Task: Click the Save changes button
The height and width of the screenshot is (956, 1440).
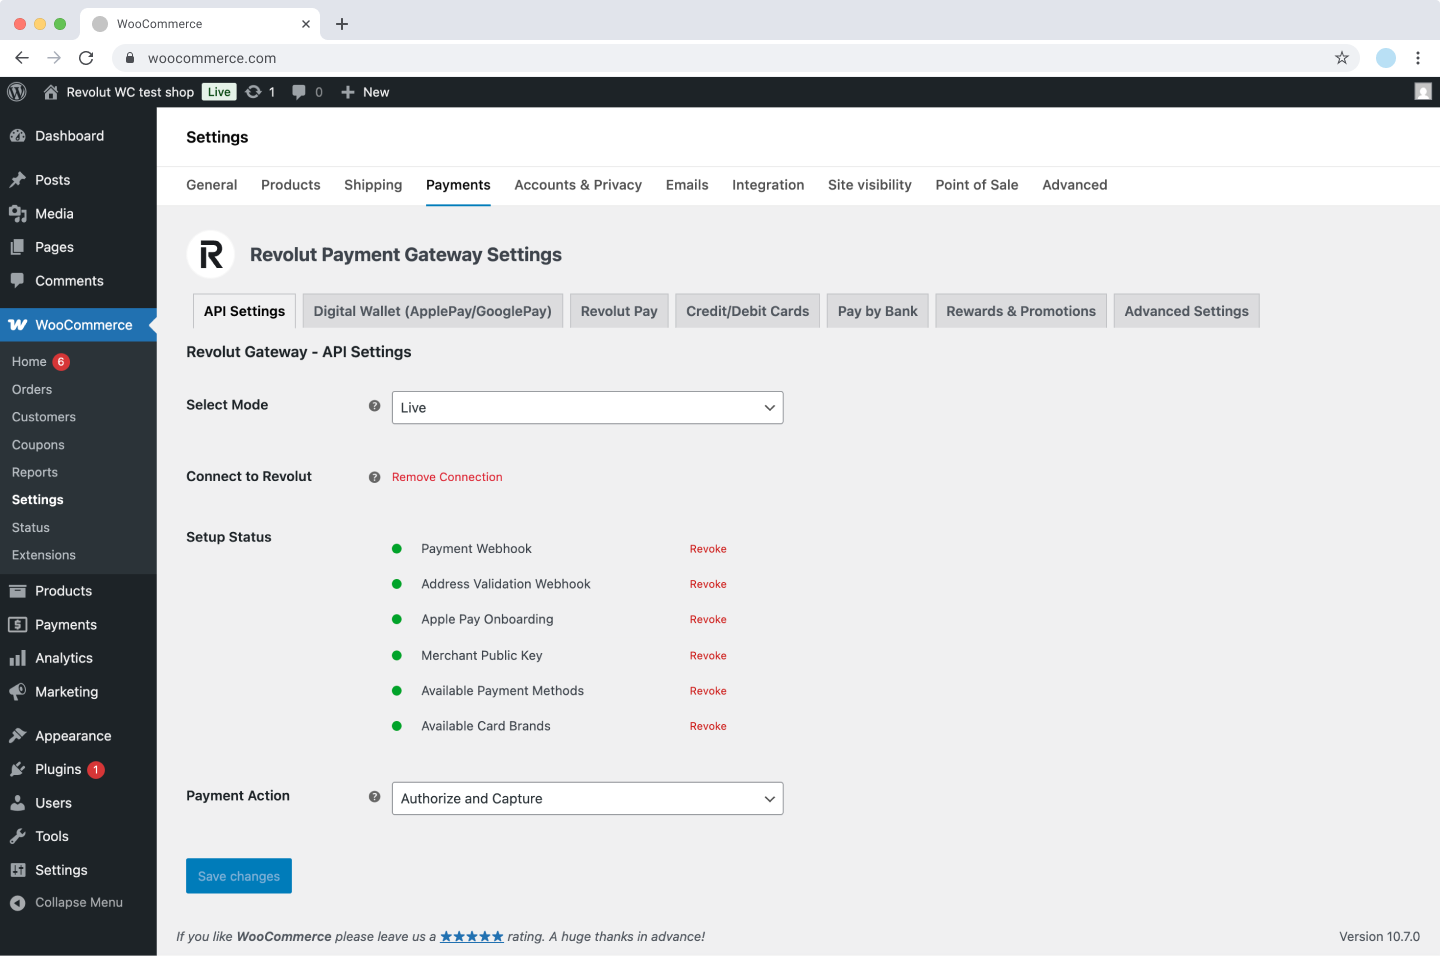Action: 239,876
